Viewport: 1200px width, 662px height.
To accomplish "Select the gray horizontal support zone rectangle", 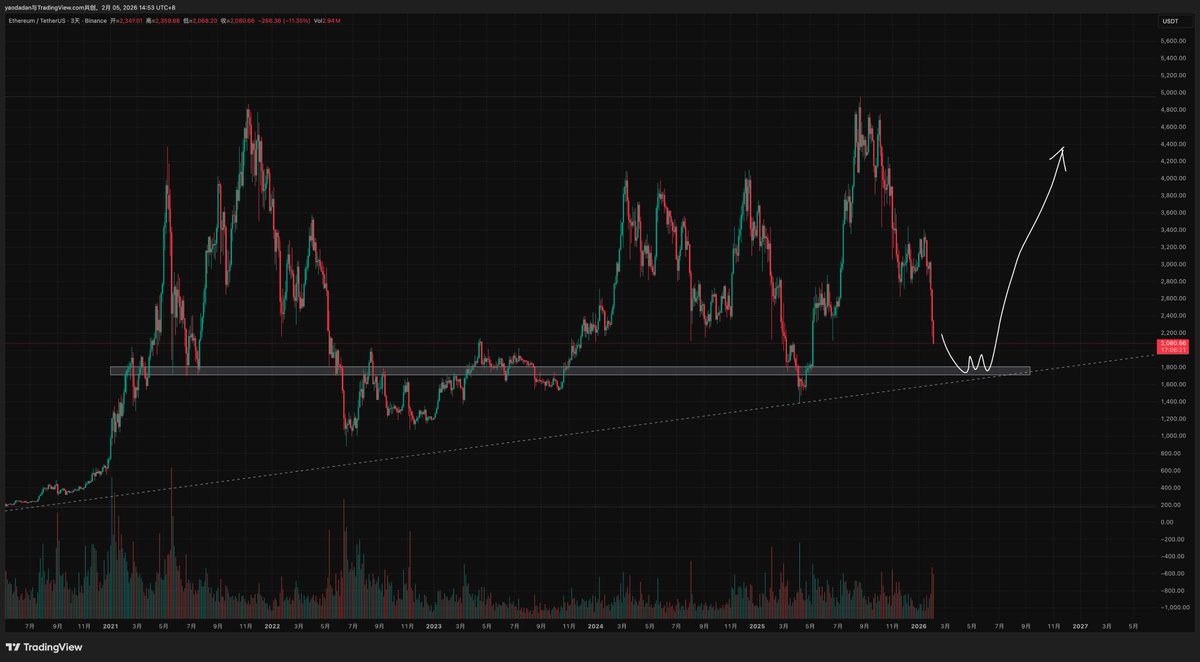I will (570, 371).
